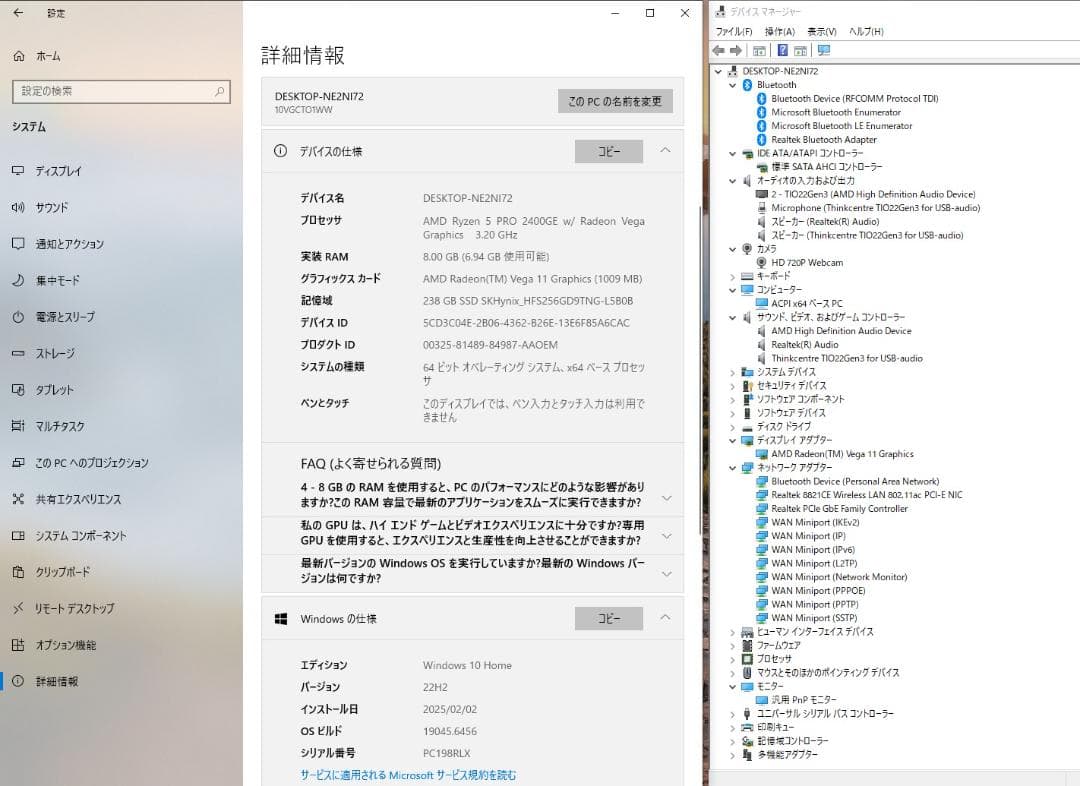Click the Clipboard (クリップボード) sidebar icon
Viewport: 1080px width, 786px height.
18,572
